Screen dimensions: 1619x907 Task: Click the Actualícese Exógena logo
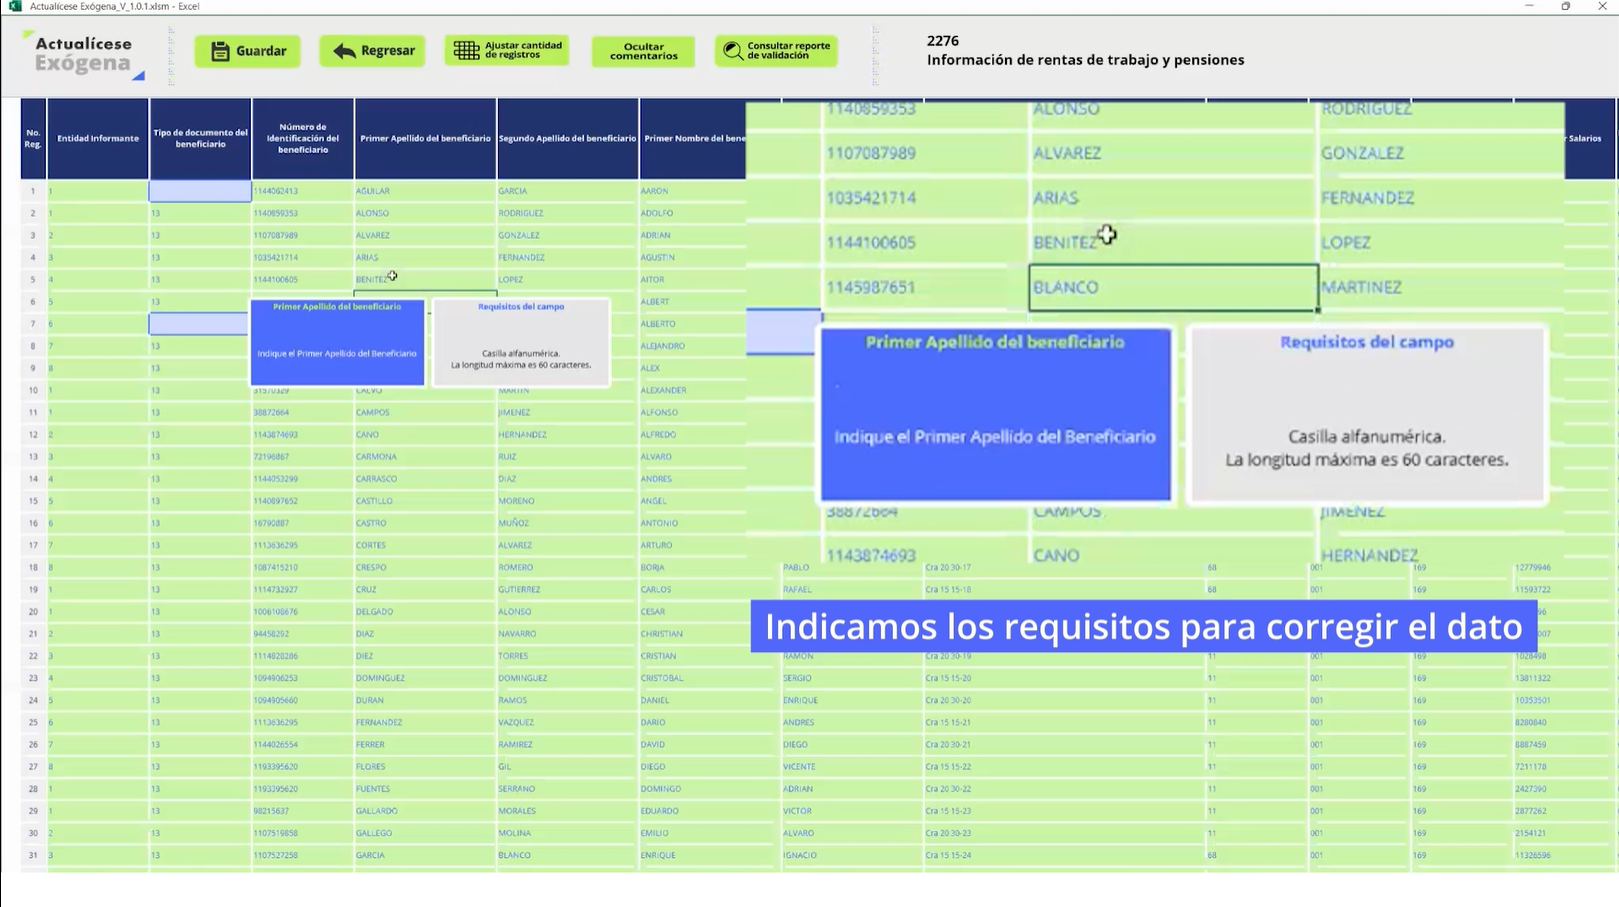[x=84, y=55]
